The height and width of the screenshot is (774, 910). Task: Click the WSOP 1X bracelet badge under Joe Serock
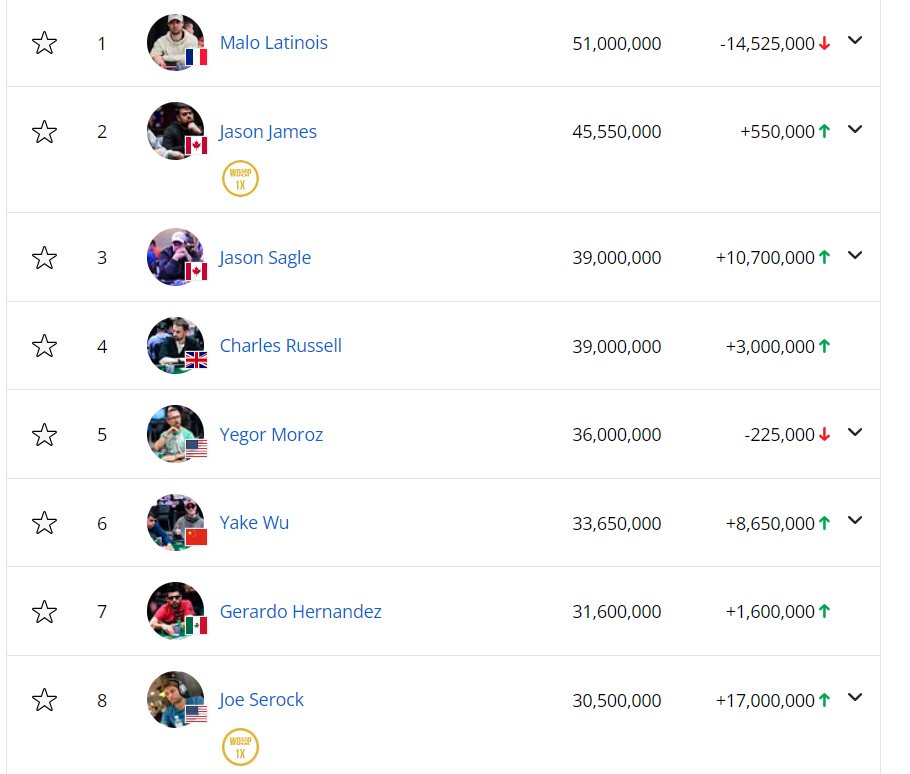[x=240, y=747]
